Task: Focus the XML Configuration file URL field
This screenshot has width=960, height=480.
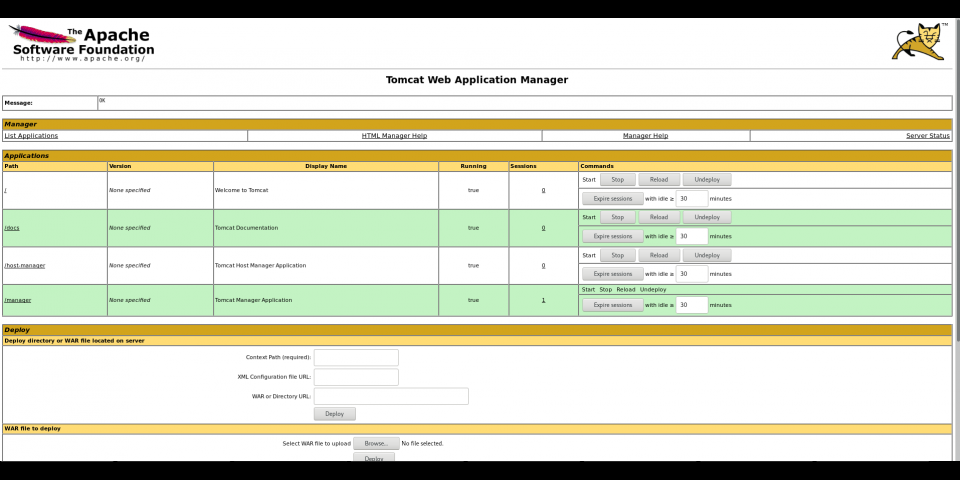Action: tap(356, 377)
